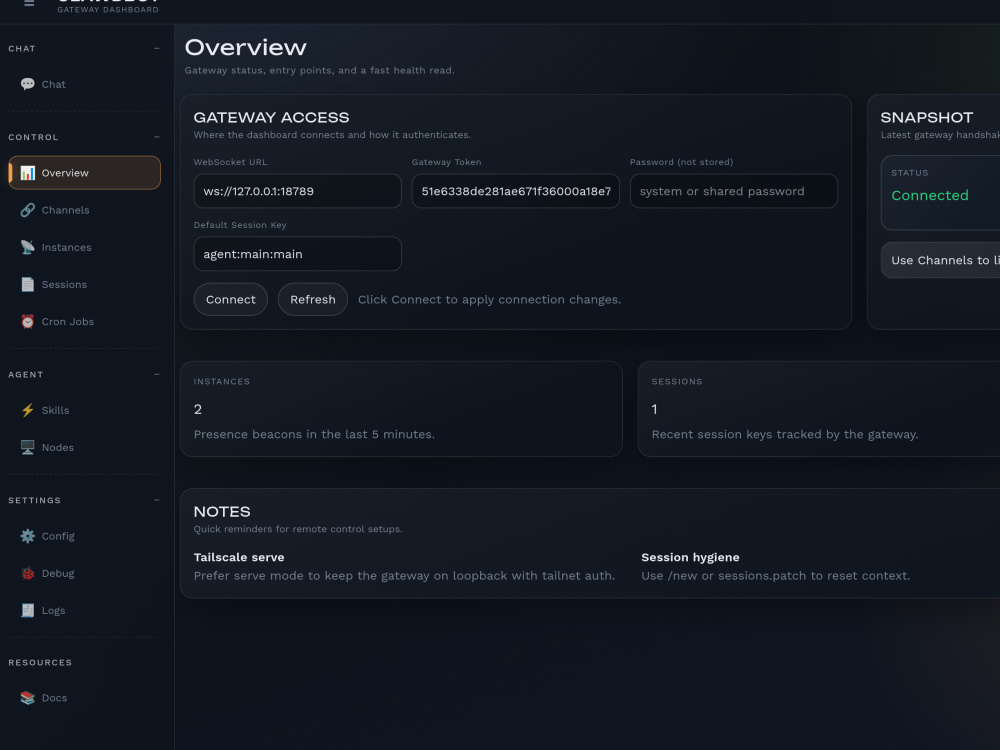Go to Nodes page
The width and height of the screenshot is (1000, 750).
point(84,447)
